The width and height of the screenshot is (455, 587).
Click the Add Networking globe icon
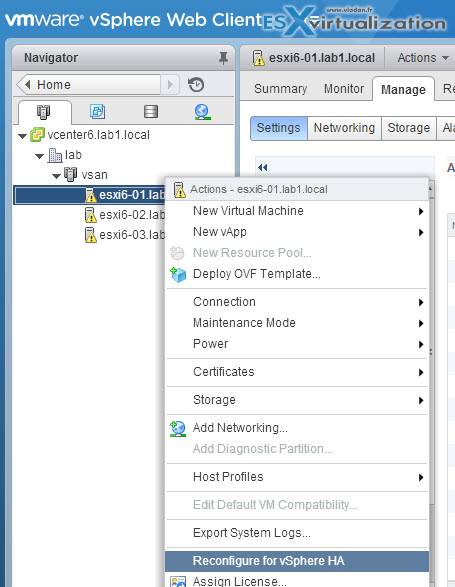[178, 429]
